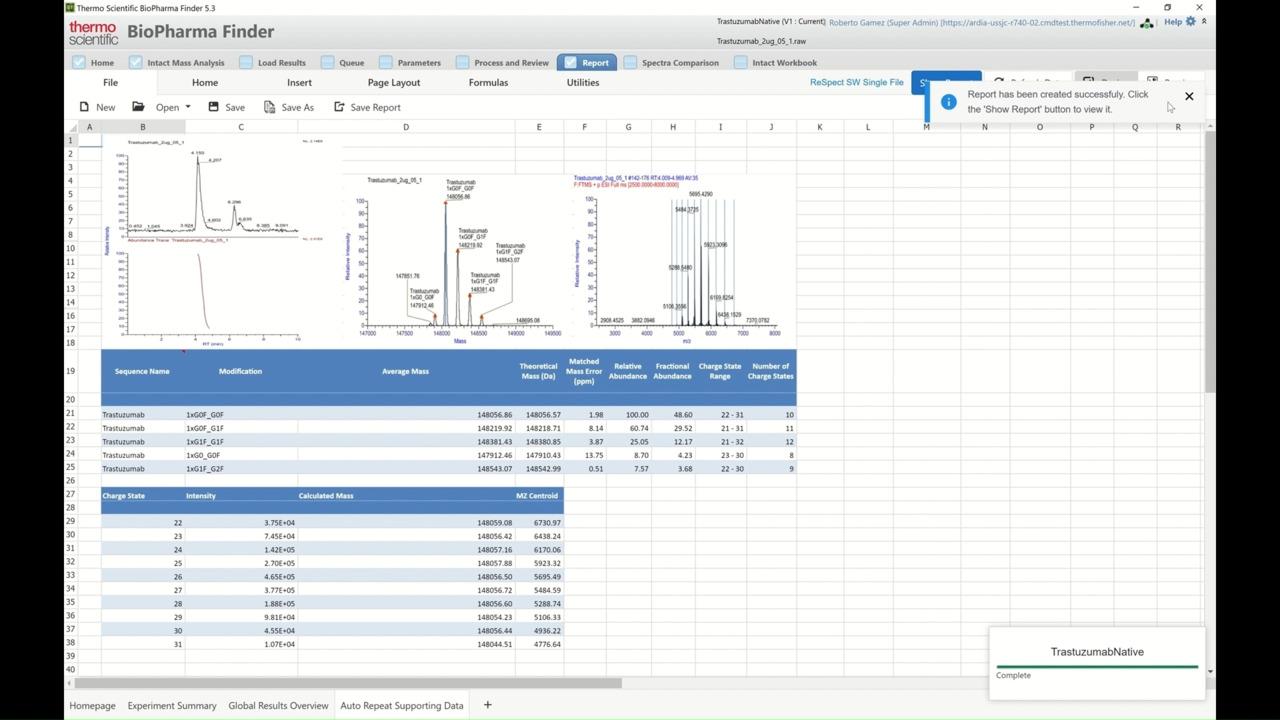Open the Page Layout ribbon tab
Screen dimensions: 1280x720
(393, 83)
